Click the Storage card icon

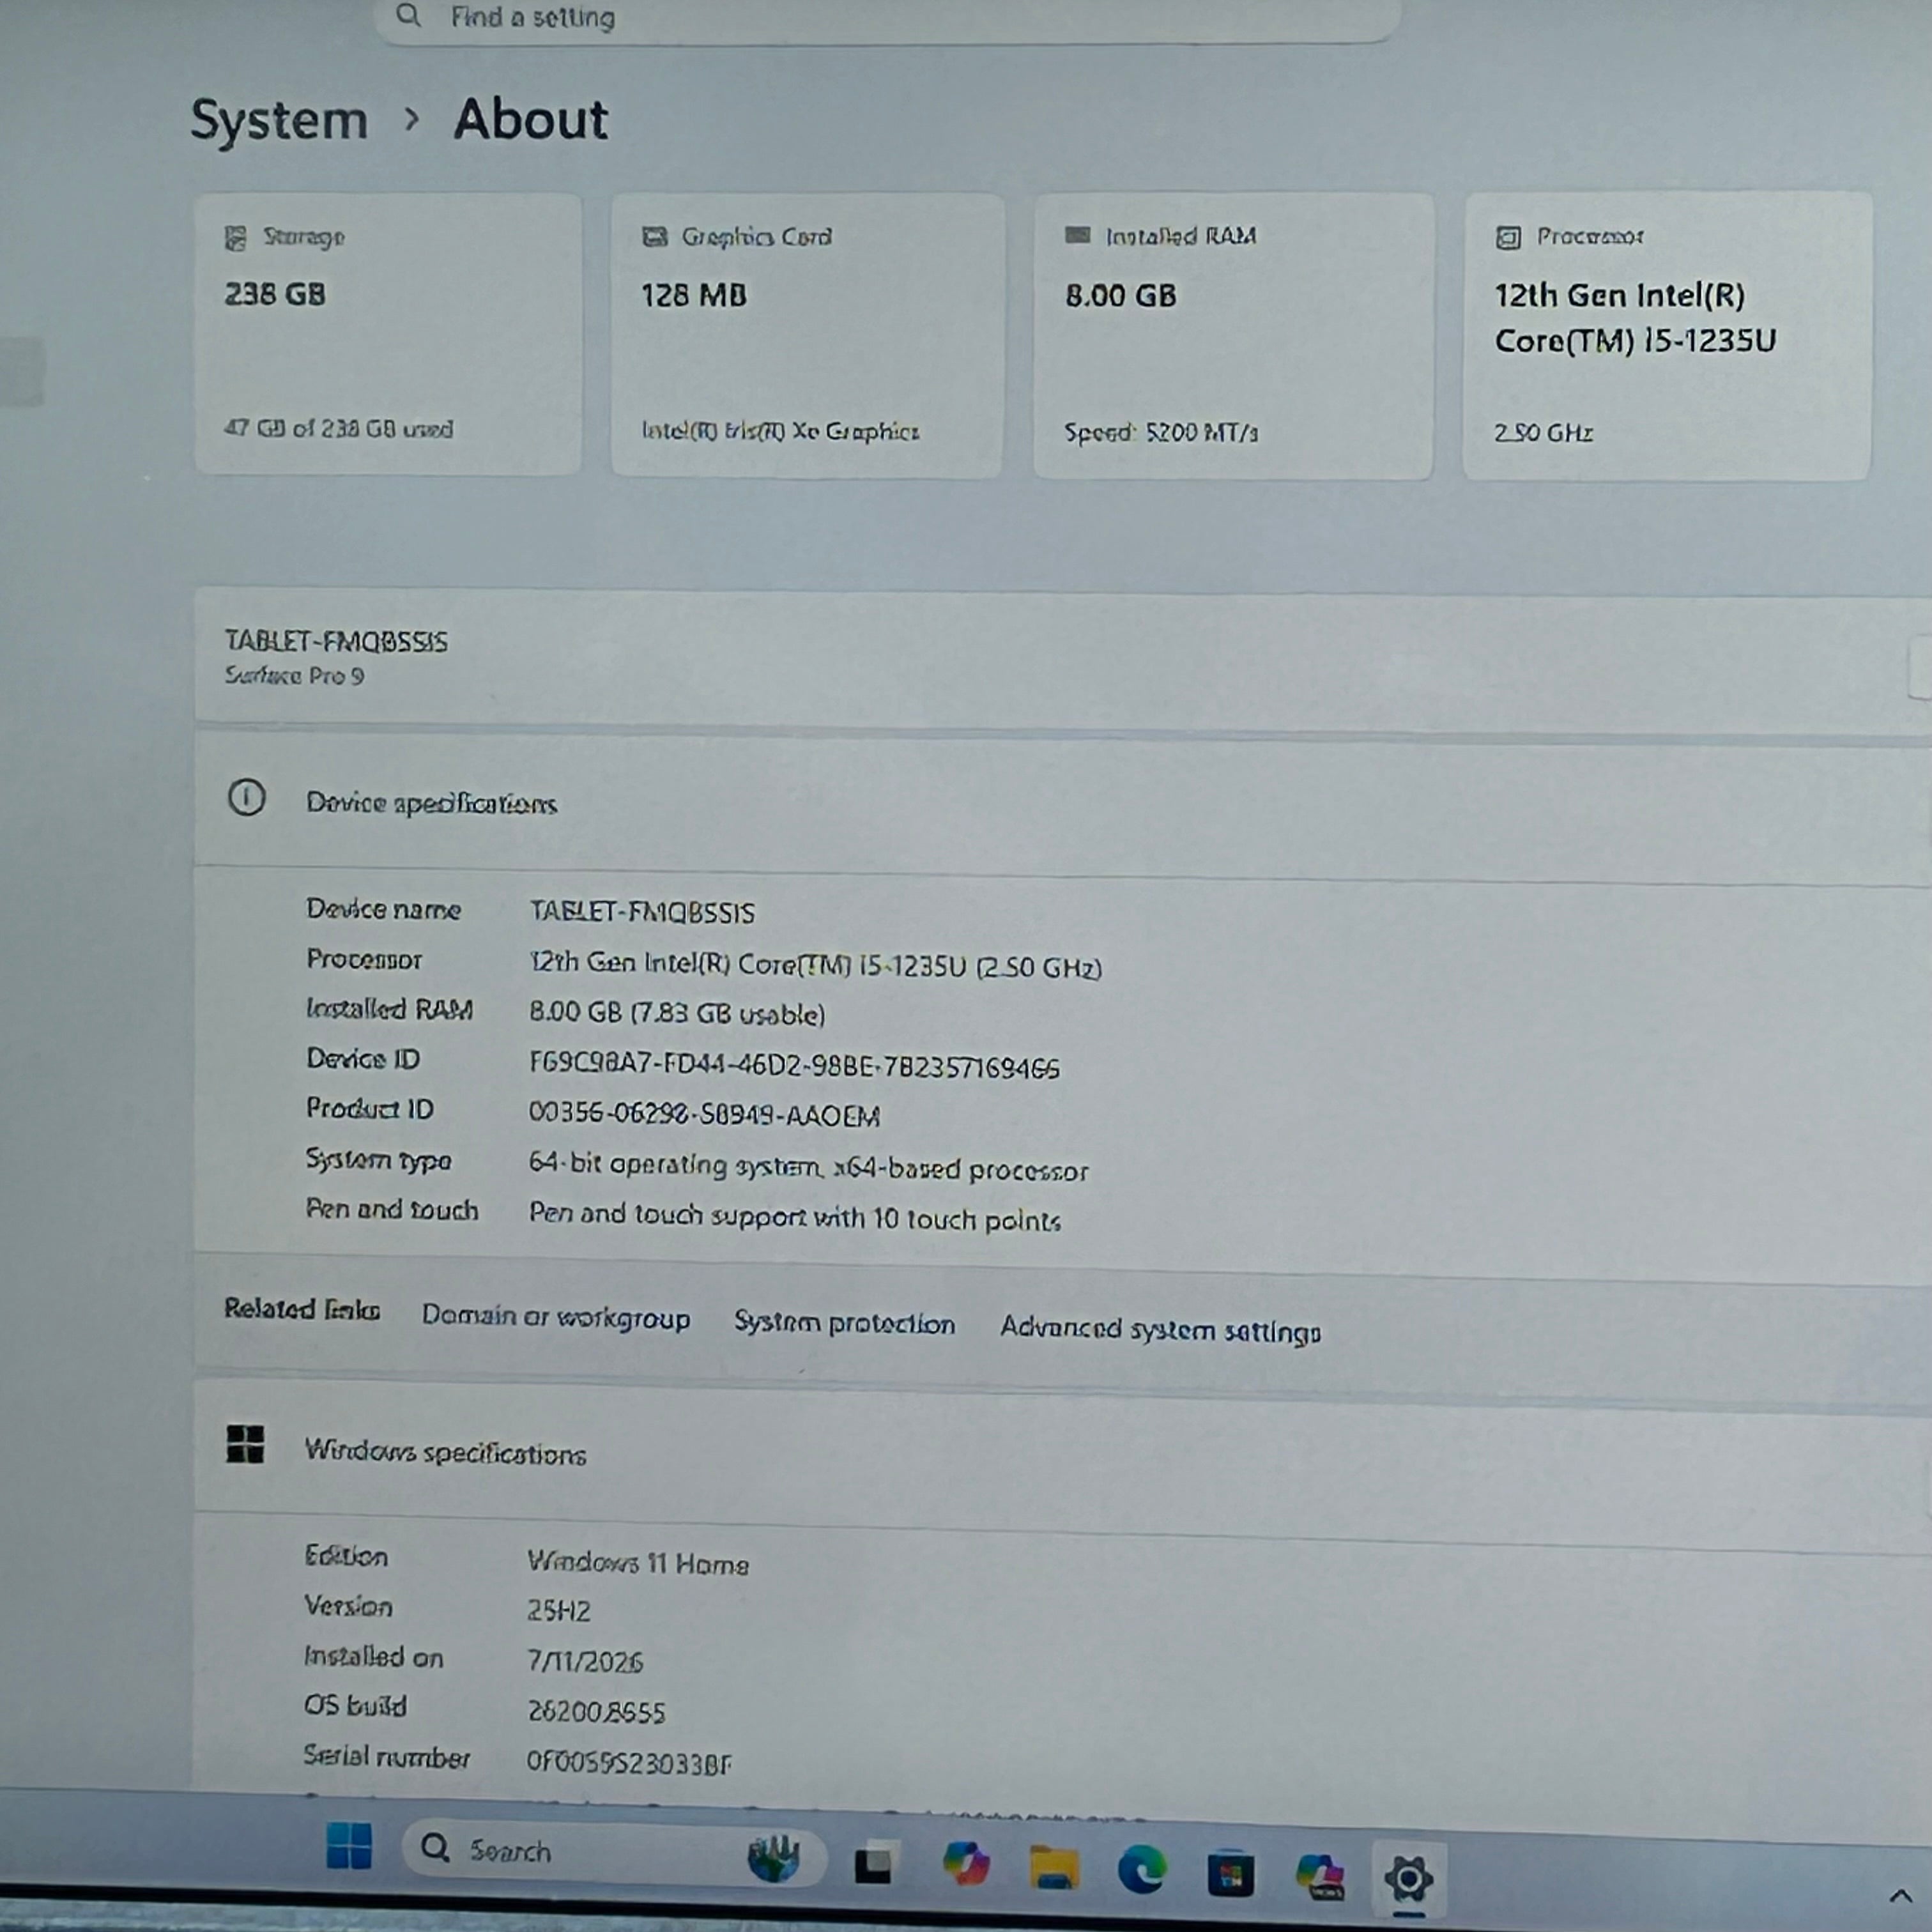pos(236,238)
